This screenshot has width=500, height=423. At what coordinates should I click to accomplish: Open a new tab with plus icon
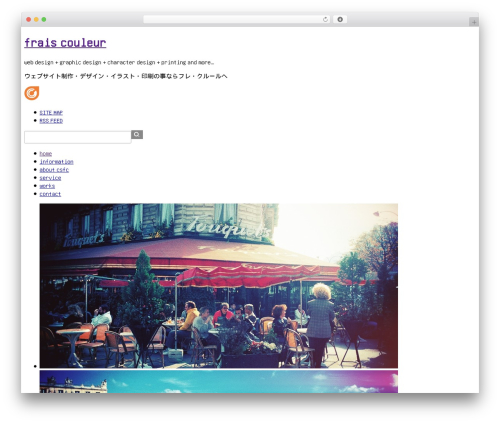474,22
